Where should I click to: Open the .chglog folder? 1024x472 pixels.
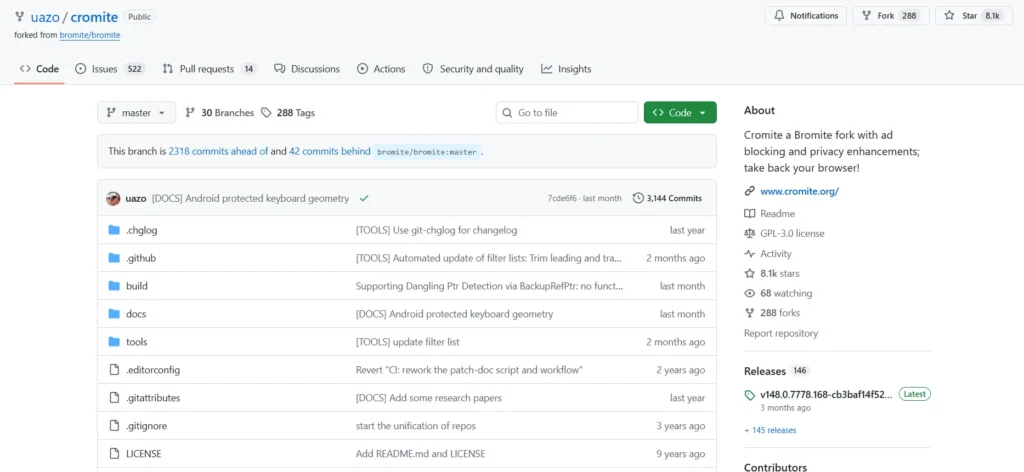(x=142, y=230)
